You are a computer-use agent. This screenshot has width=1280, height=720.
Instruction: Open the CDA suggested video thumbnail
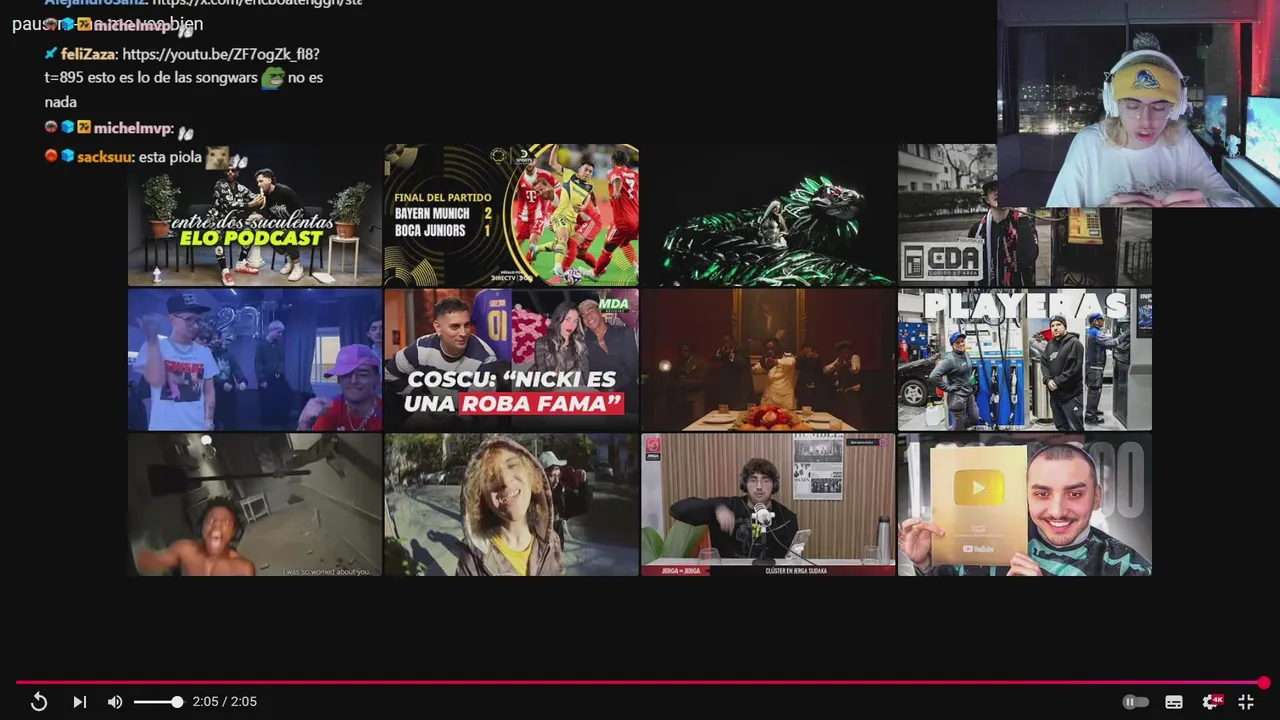[1024, 246]
